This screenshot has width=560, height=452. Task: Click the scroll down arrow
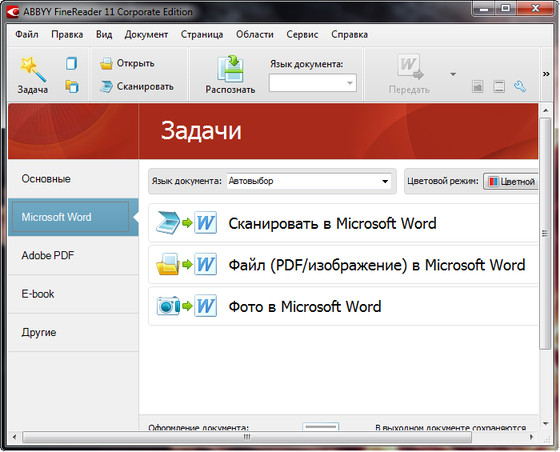[545, 424]
